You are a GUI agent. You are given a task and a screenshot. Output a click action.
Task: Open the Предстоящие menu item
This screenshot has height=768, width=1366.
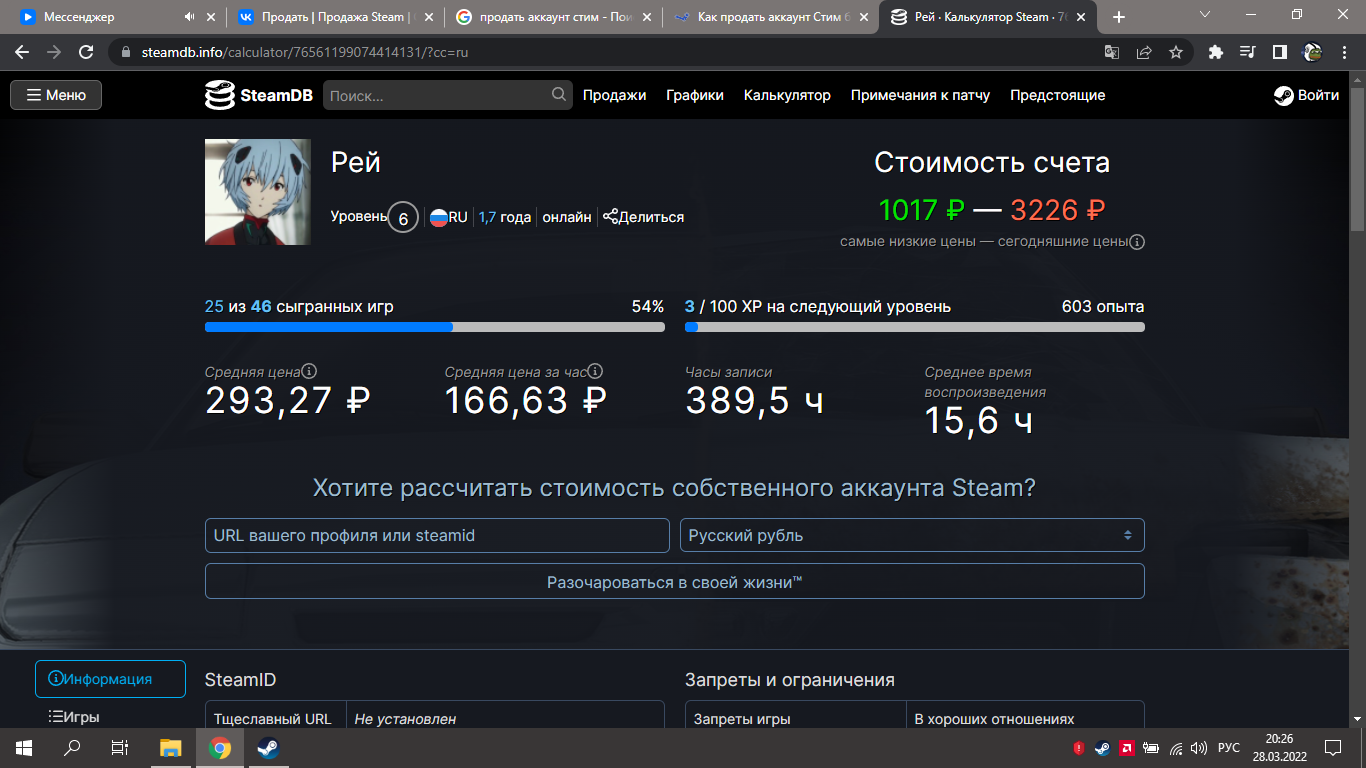point(1057,95)
